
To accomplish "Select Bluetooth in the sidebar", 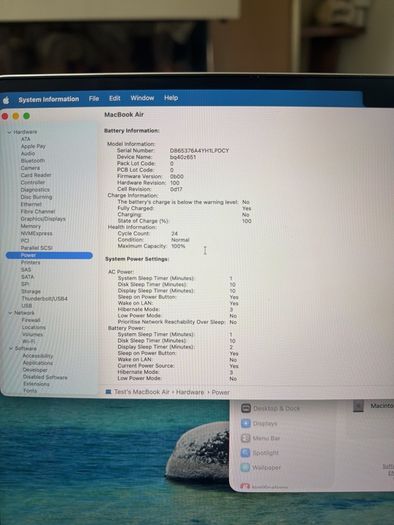I will [x=33, y=161].
